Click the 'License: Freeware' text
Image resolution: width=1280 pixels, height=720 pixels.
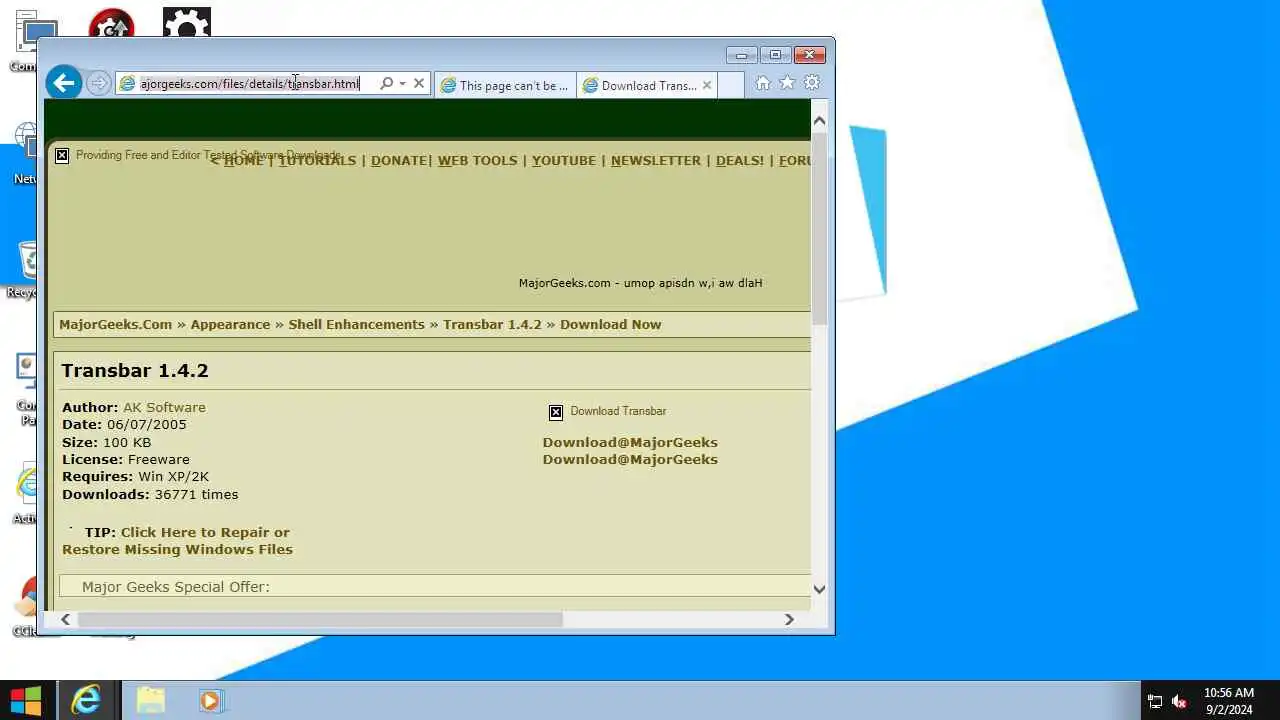click(126, 460)
